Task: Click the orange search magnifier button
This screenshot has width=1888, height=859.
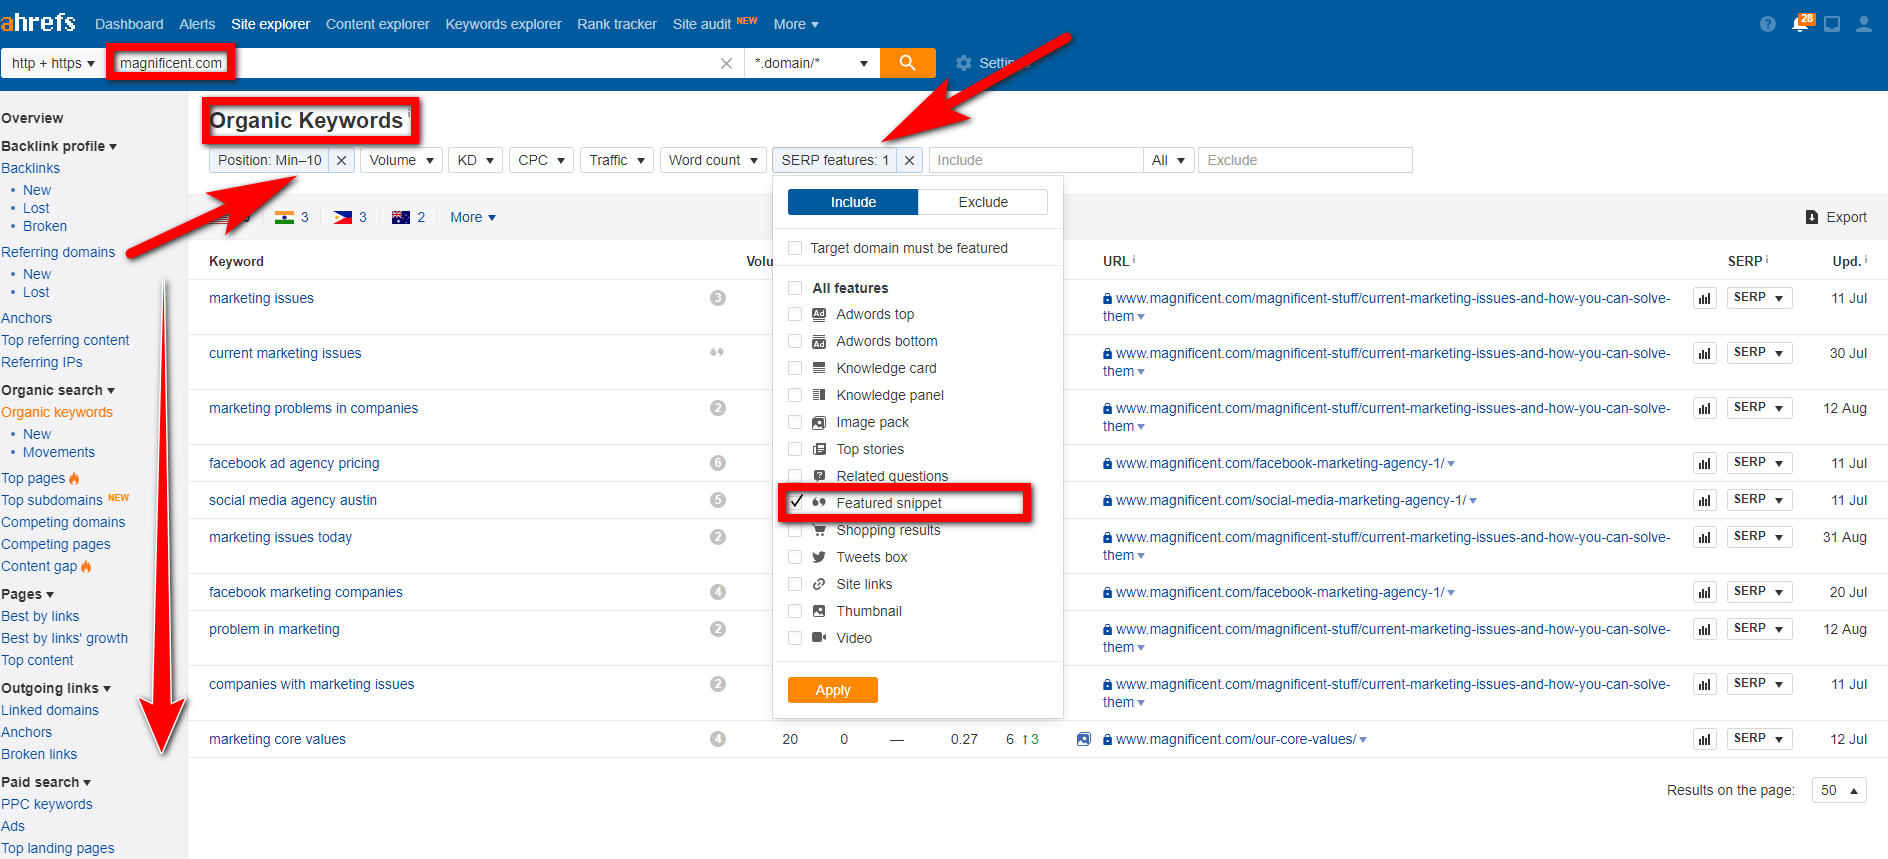Action: point(907,62)
